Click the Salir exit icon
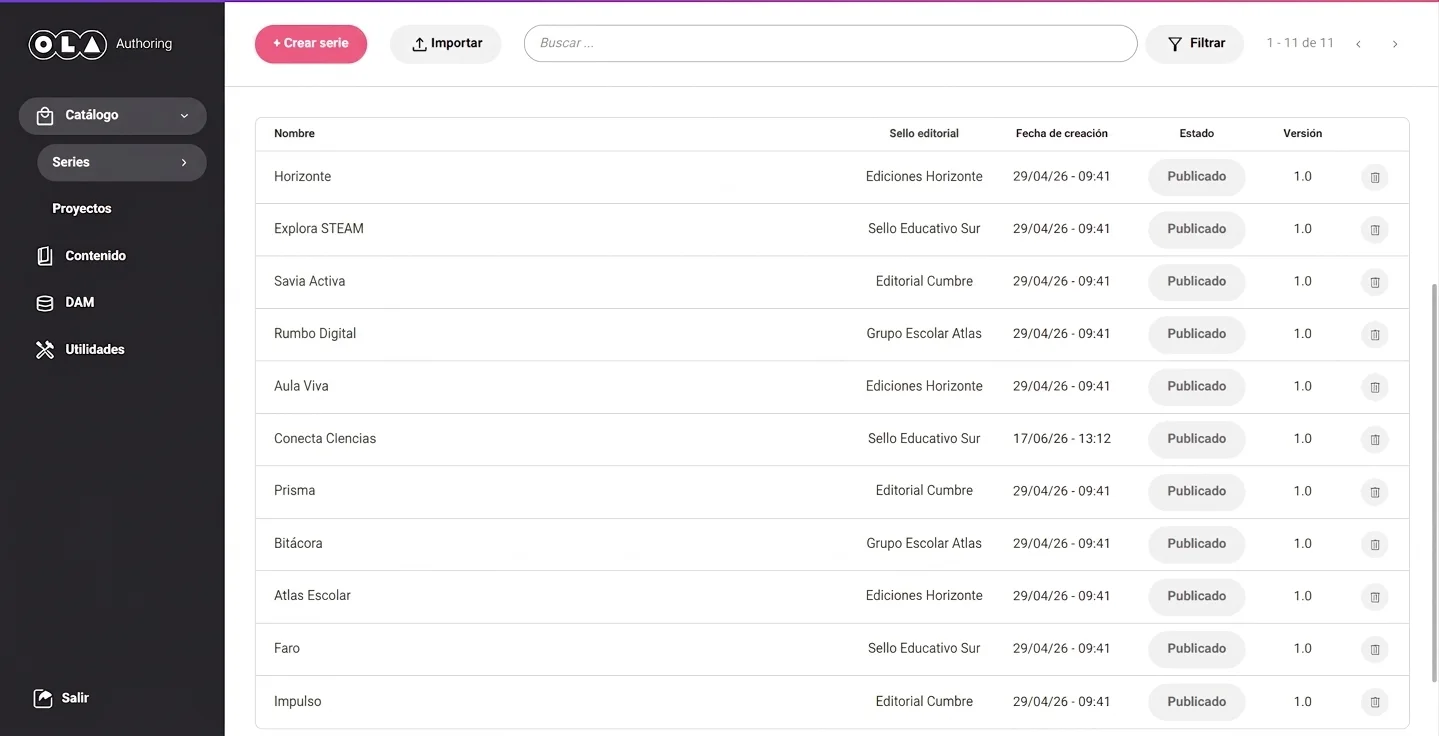Image resolution: width=1439 pixels, height=736 pixels. (43, 698)
